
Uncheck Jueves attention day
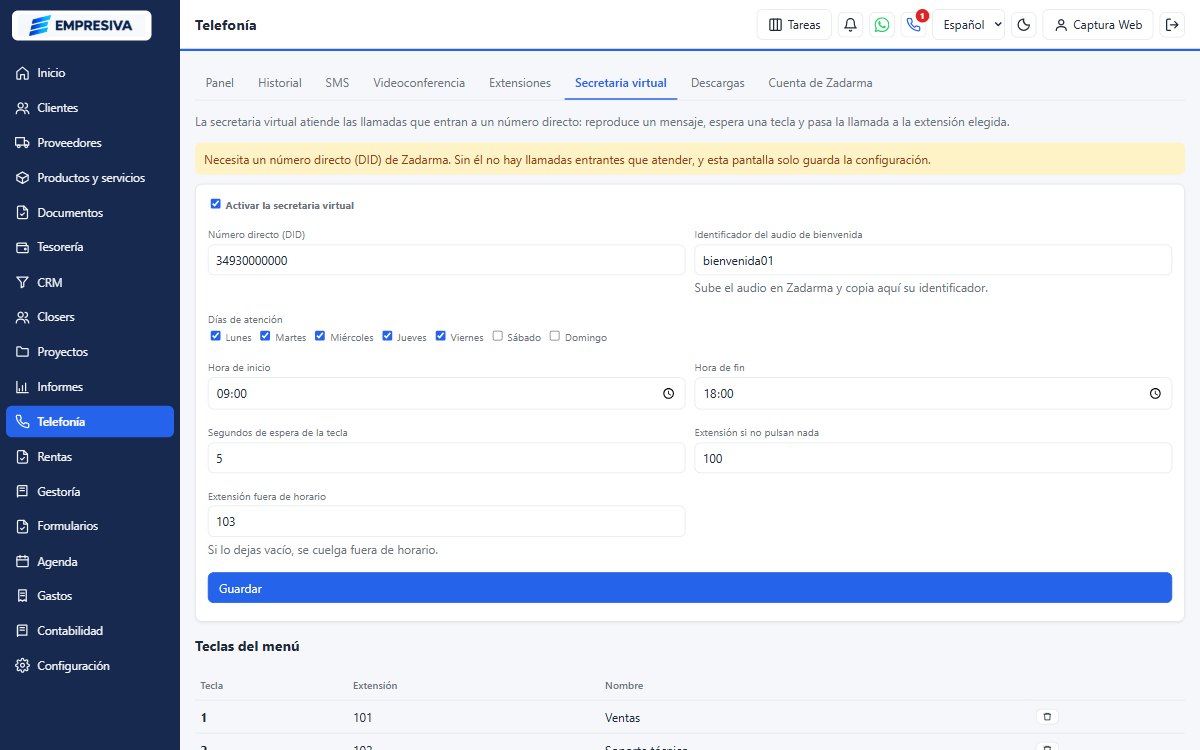387,337
